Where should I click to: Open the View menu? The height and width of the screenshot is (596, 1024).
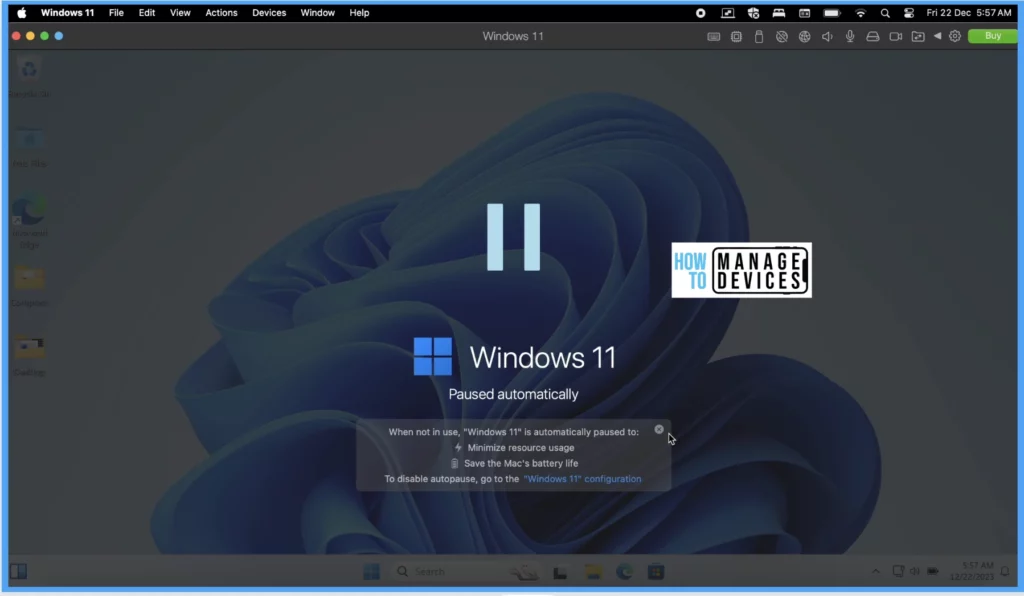tap(180, 12)
